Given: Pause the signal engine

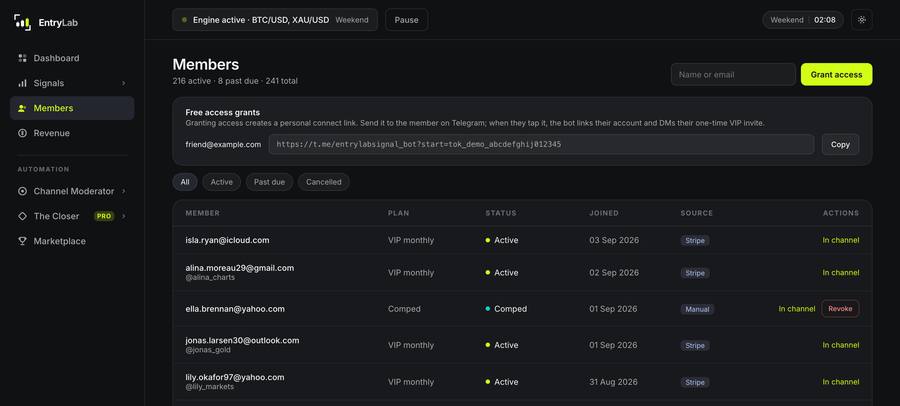Looking at the screenshot, I should click(x=406, y=20).
